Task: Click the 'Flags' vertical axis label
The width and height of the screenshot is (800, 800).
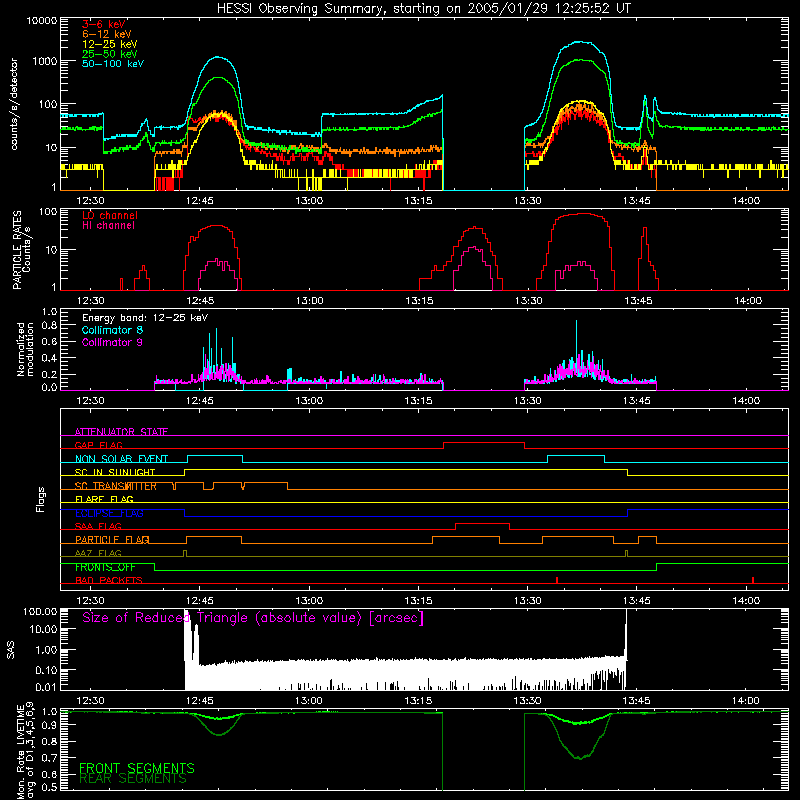Action: 41,499
